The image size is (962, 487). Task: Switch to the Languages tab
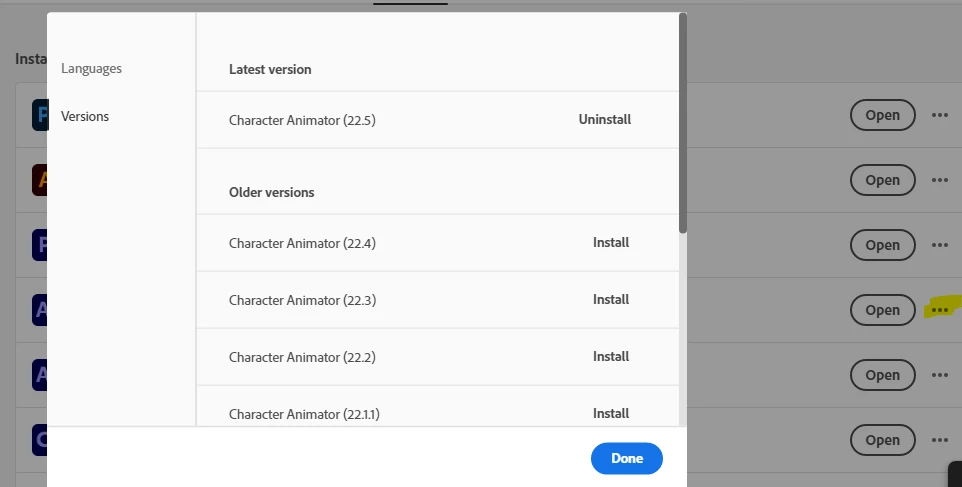[x=91, y=69]
